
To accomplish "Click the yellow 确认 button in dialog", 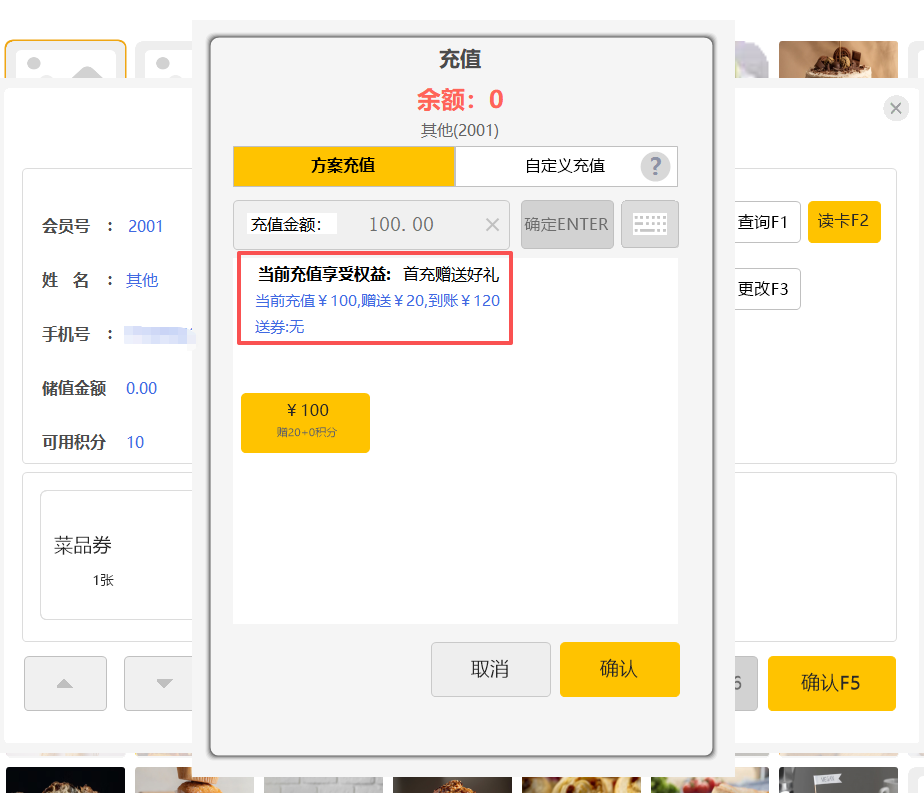I will (619, 669).
